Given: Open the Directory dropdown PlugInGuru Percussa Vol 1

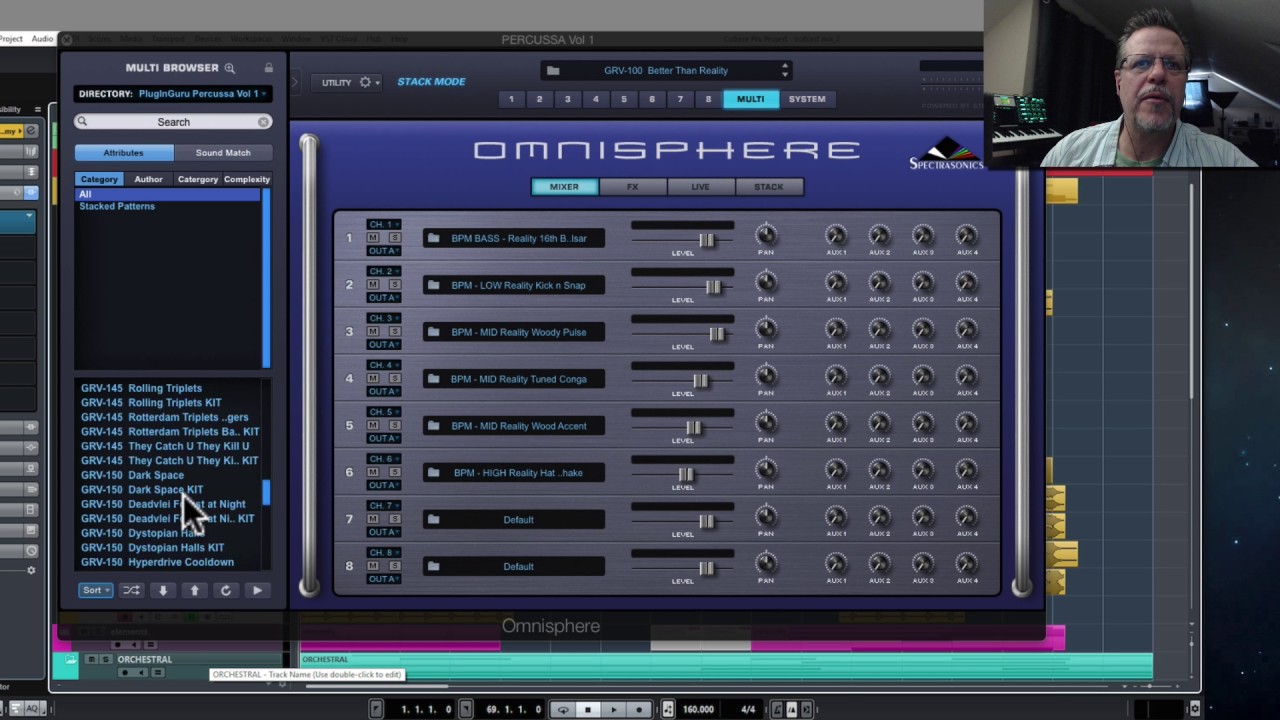Looking at the screenshot, I should (173, 94).
